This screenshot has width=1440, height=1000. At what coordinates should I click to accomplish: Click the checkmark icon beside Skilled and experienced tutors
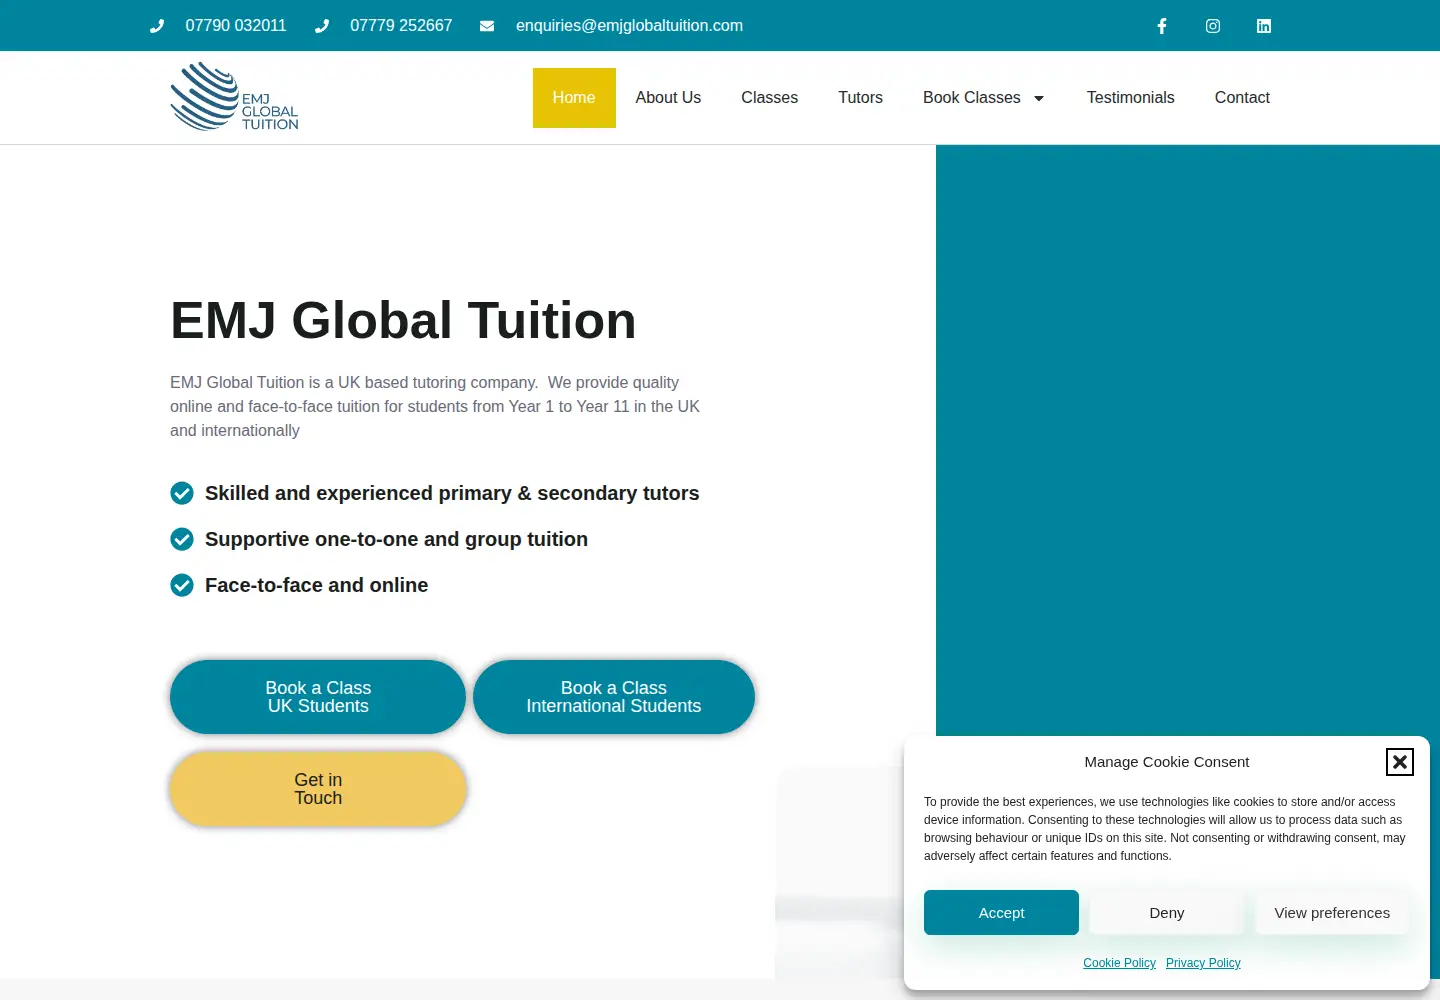[182, 493]
